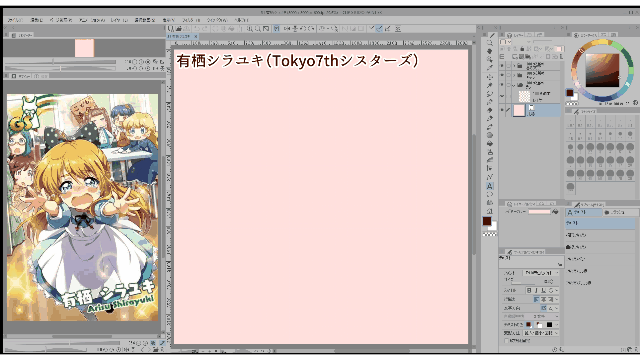Click Redo in the command bar
Viewport: 640px width, 360px height.
point(205,29)
